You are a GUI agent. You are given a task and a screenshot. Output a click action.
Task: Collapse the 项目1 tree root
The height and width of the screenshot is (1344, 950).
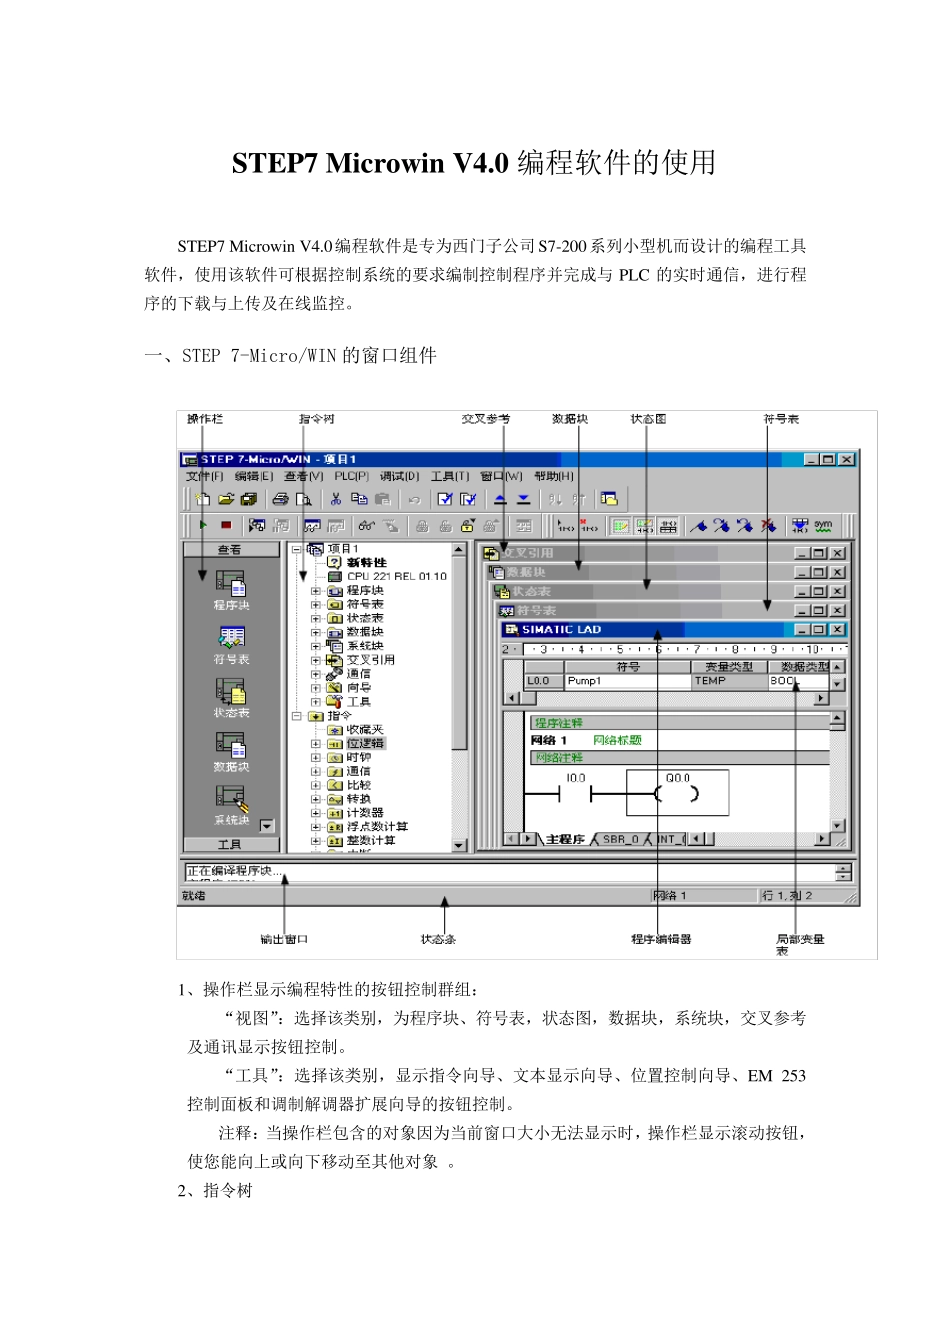pos(296,549)
